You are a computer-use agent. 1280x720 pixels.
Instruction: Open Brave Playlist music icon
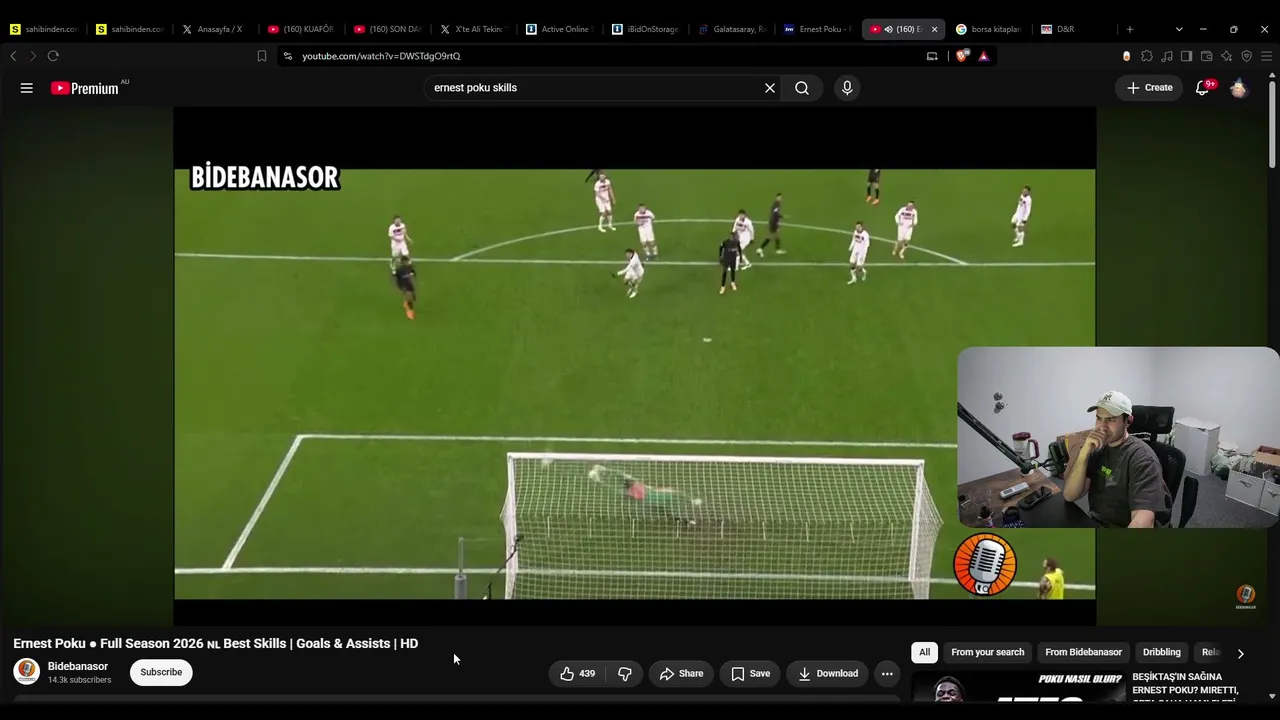(1167, 56)
